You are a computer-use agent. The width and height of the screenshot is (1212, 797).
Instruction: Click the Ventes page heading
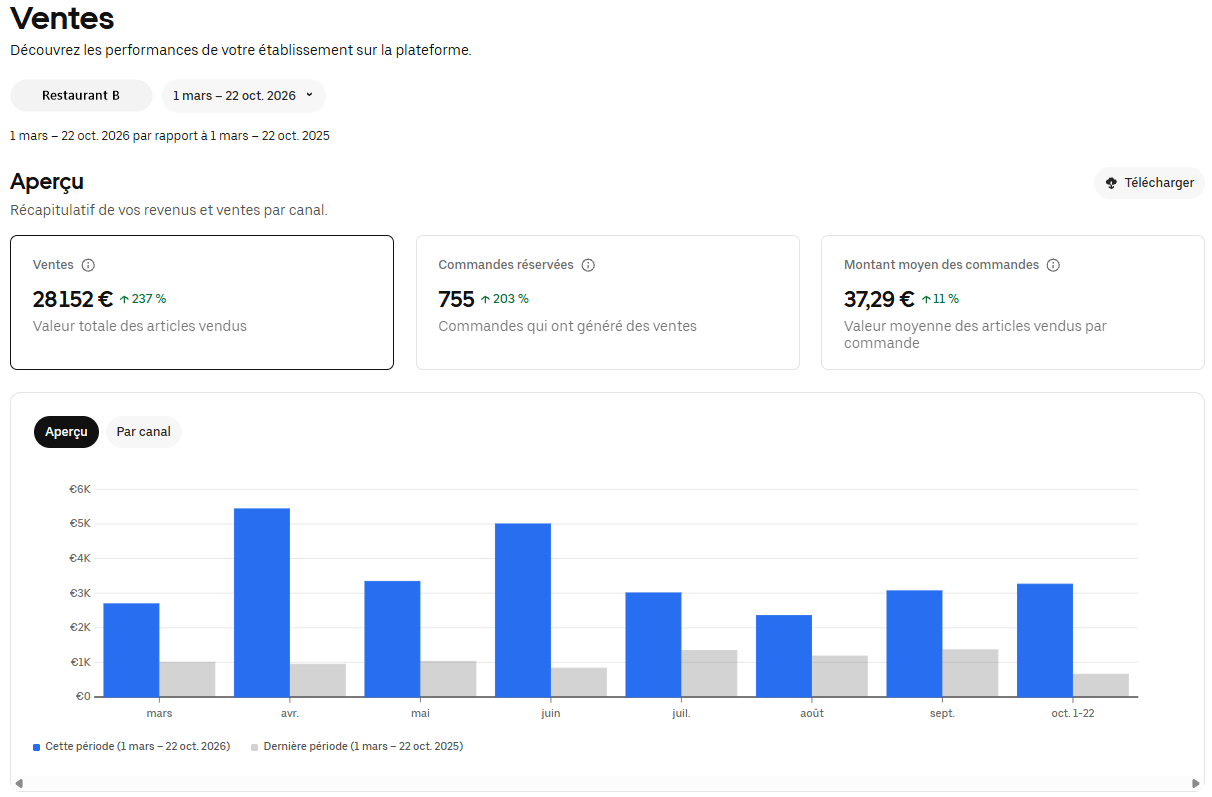point(62,18)
